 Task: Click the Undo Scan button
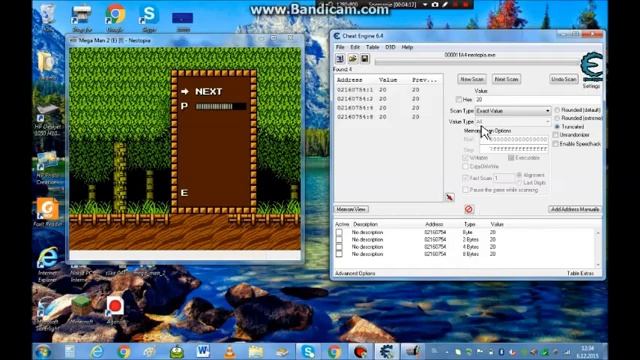tap(564, 79)
